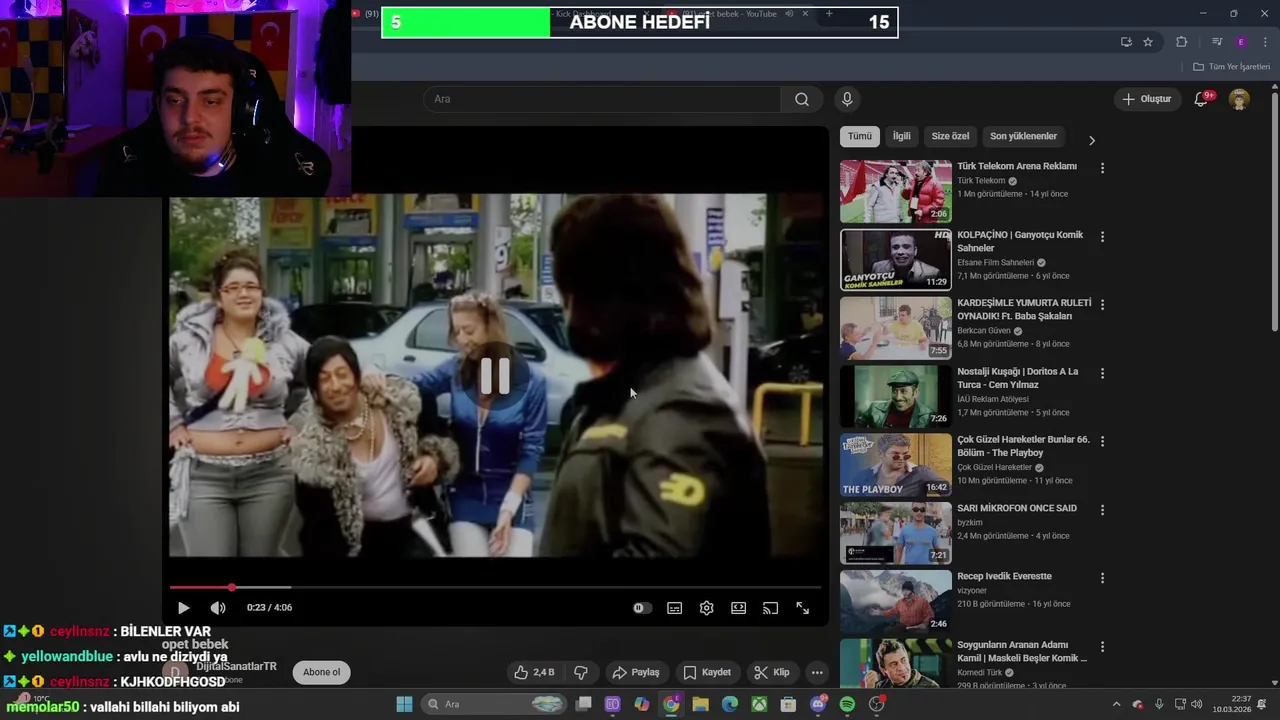Screen dimensions: 1280x720
Task: Open the Windows Start menu
Action: [x=404, y=704]
